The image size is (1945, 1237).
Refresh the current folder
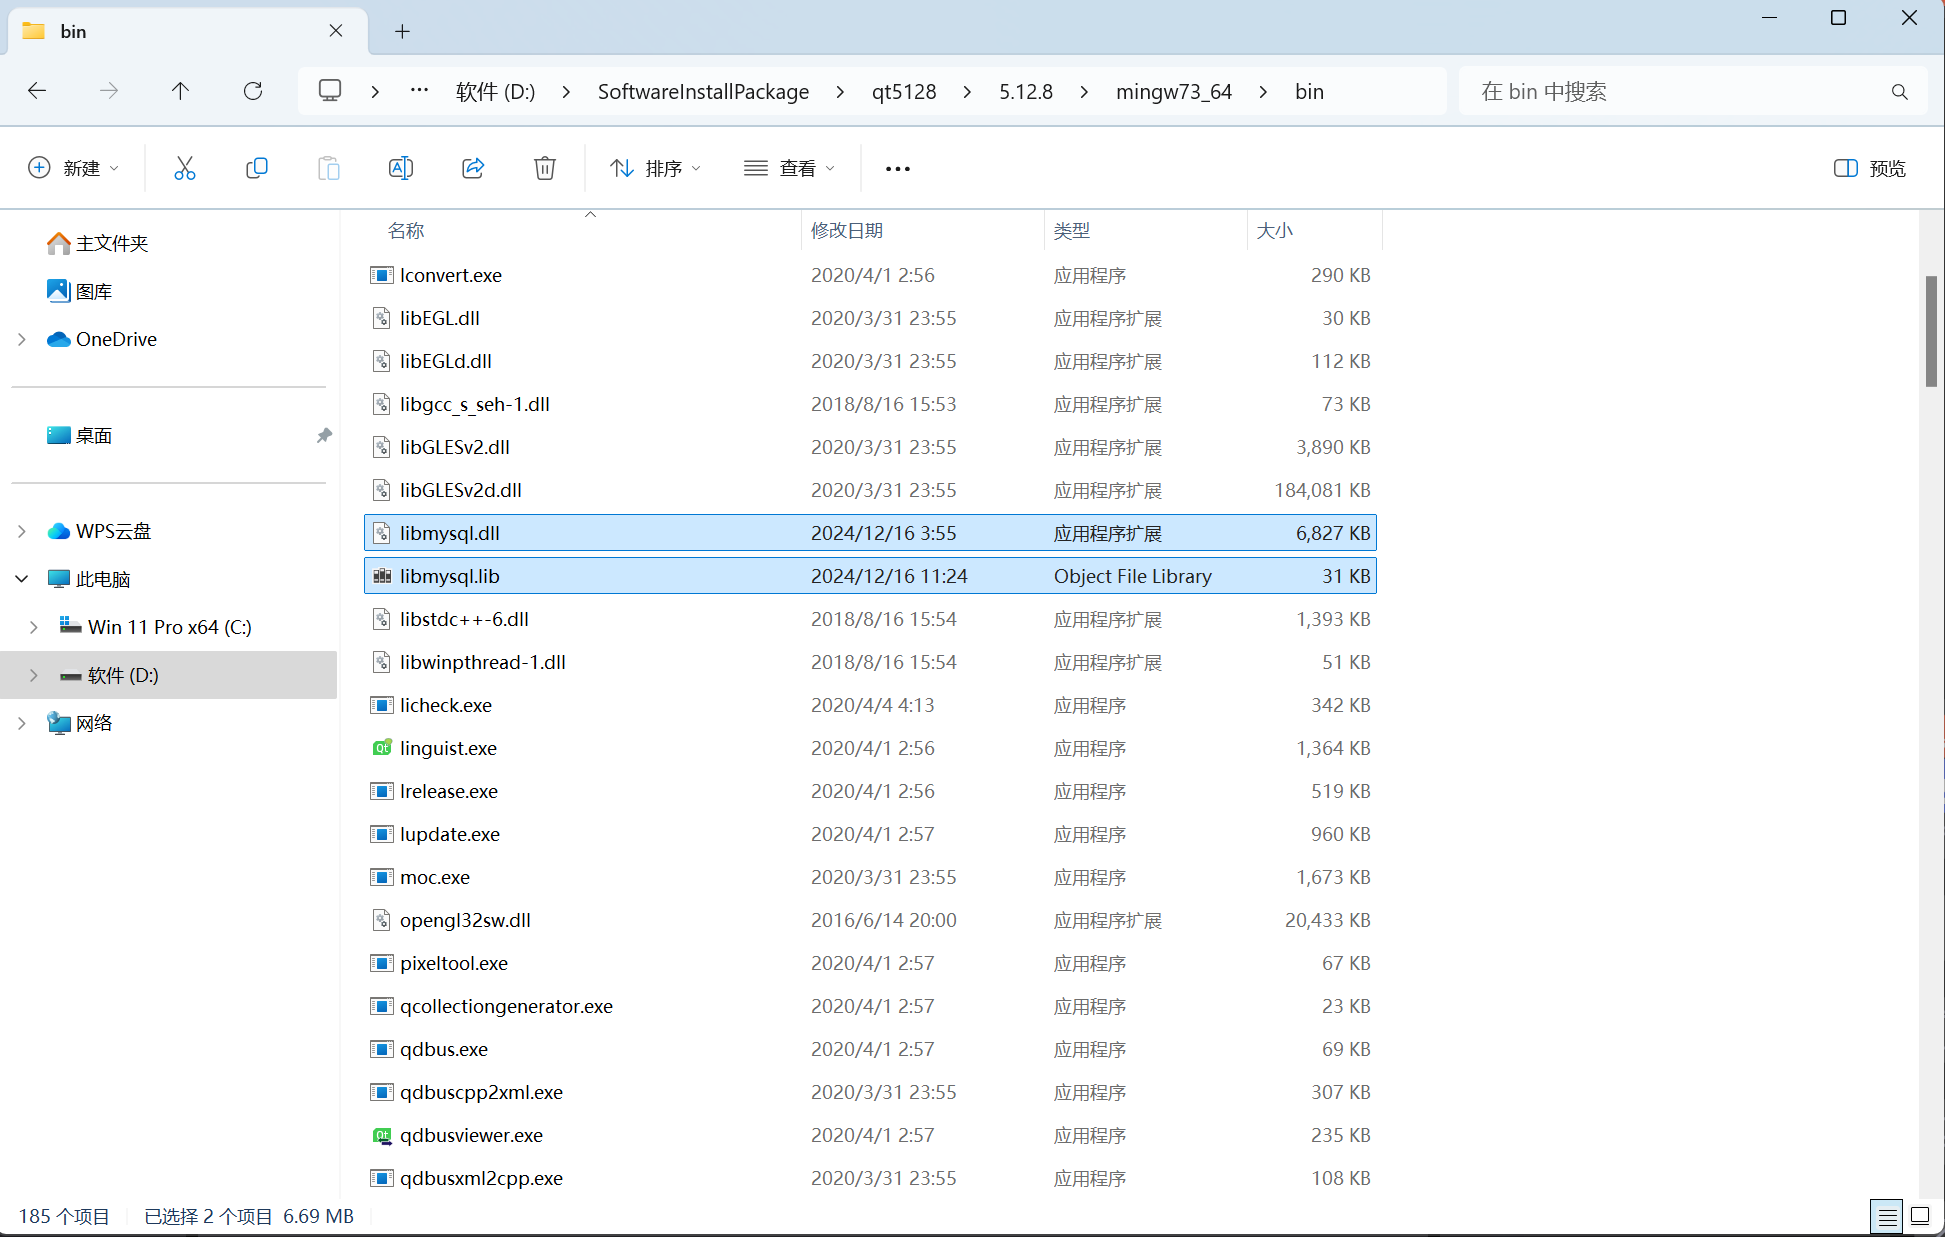(x=253, y=91)
